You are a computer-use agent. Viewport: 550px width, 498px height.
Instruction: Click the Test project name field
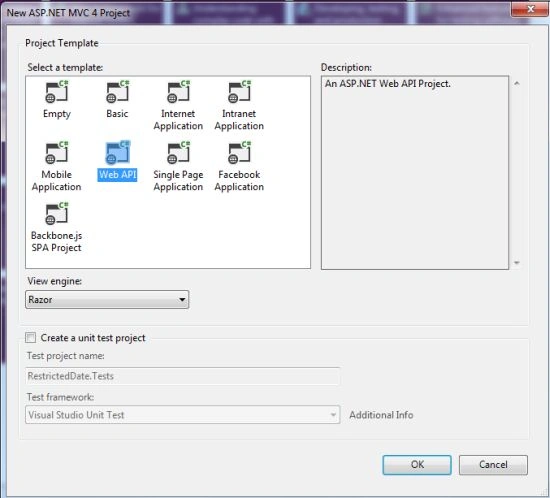coord(182,376)
